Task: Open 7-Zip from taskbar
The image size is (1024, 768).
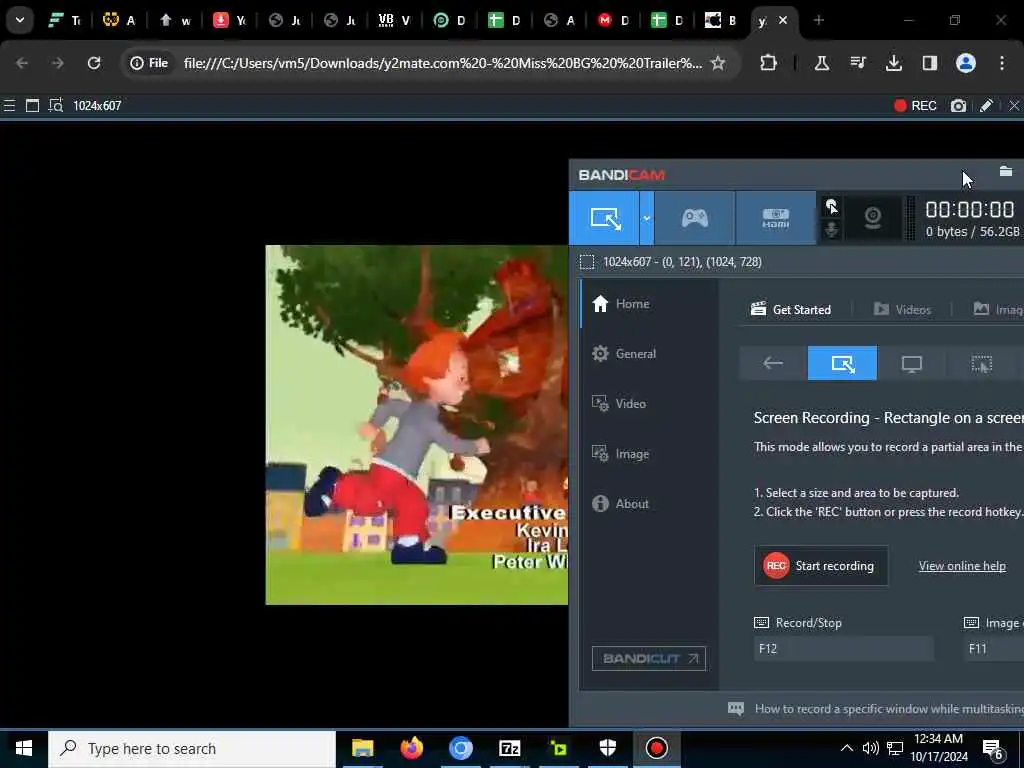Action: pos(509,748)
